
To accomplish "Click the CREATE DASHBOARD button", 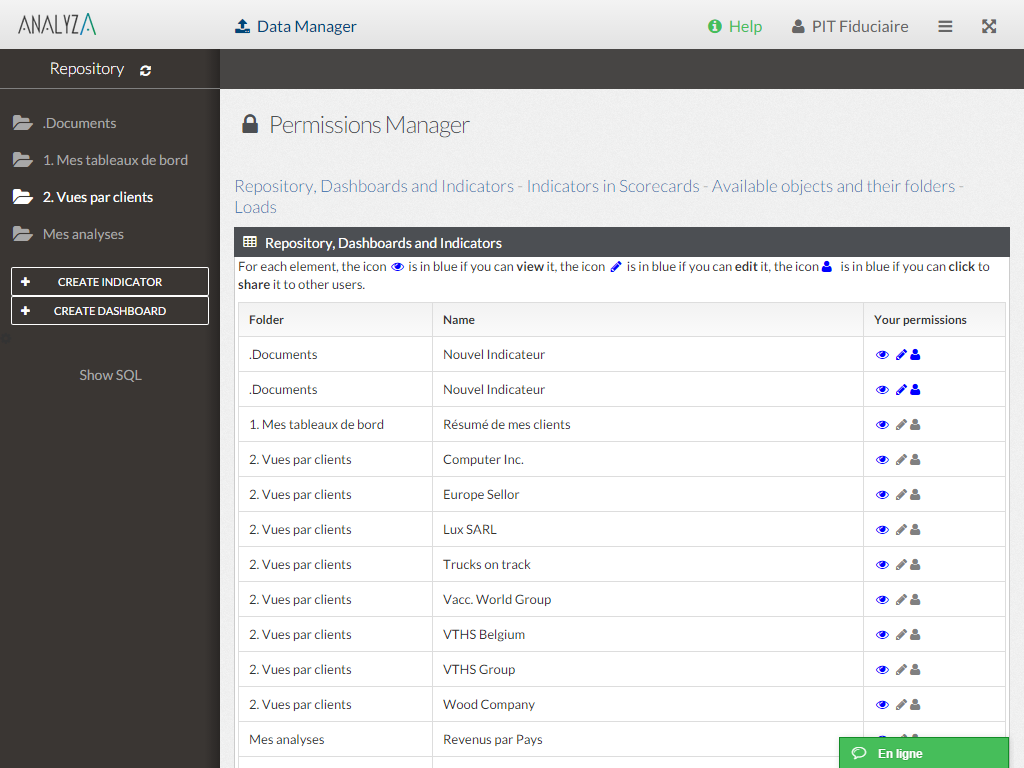I will point(110,311).
